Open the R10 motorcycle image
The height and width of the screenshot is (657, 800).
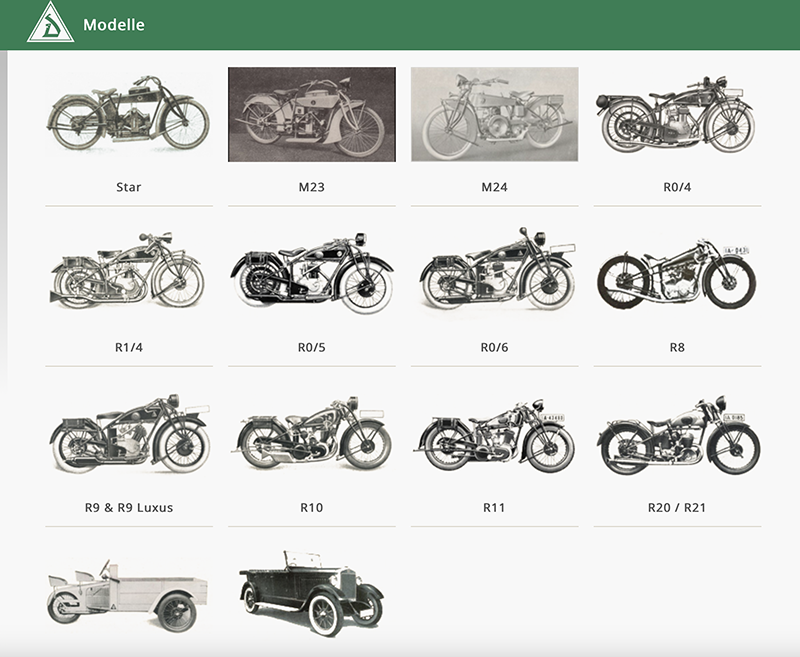[x=312, y=434]
